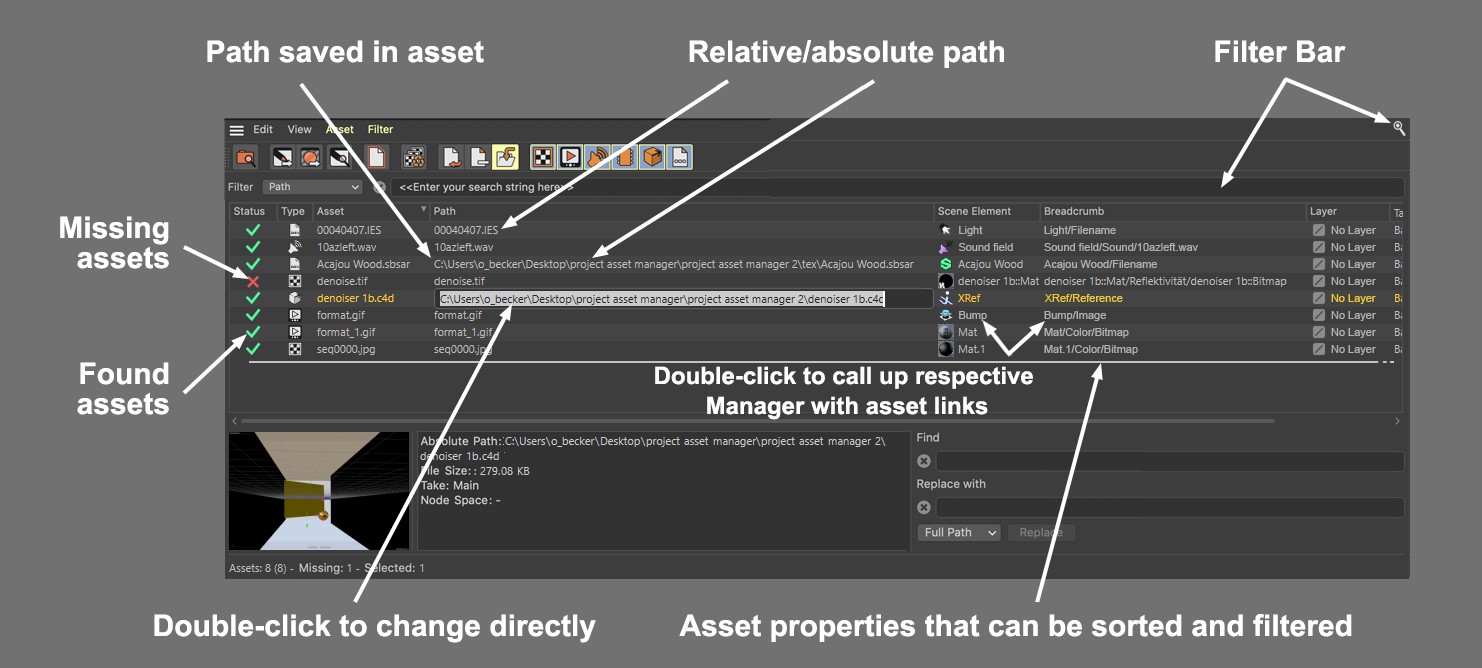Screen dimensions: 1482x668
Task: Toggle No Layer checkbox for XRef row
Action: (x=1319, y=298)
